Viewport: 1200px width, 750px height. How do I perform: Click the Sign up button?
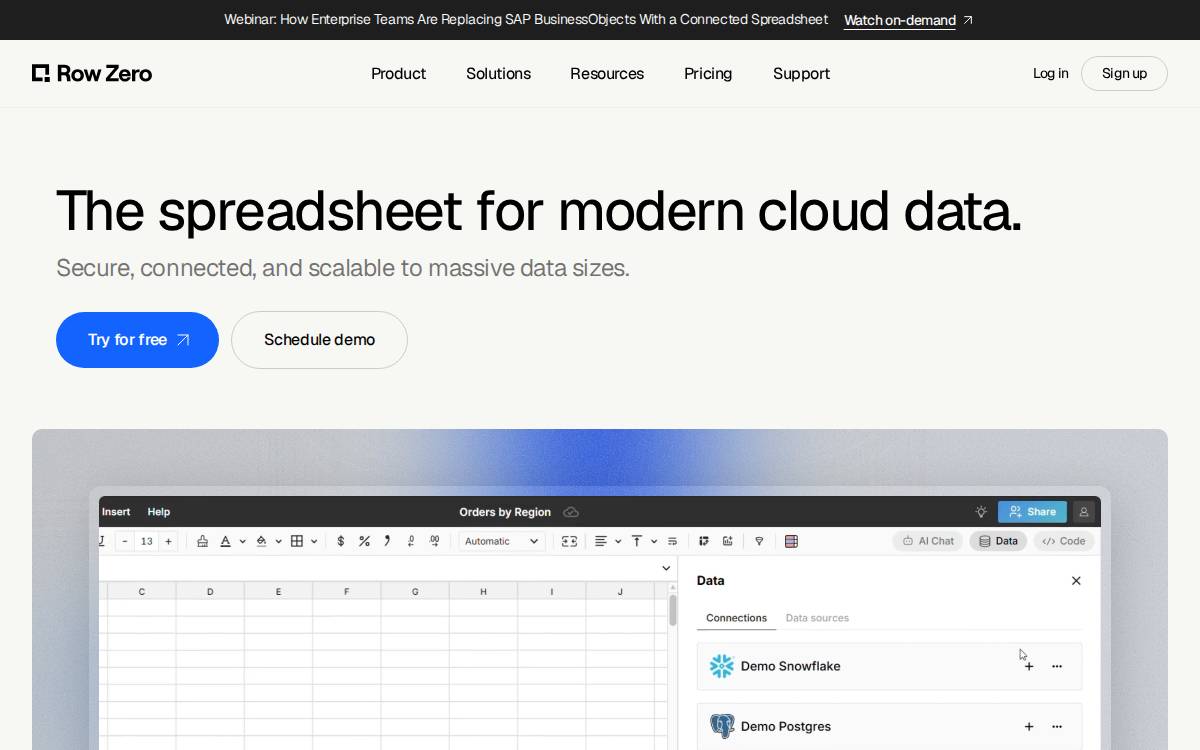(x=1124, y=73)
